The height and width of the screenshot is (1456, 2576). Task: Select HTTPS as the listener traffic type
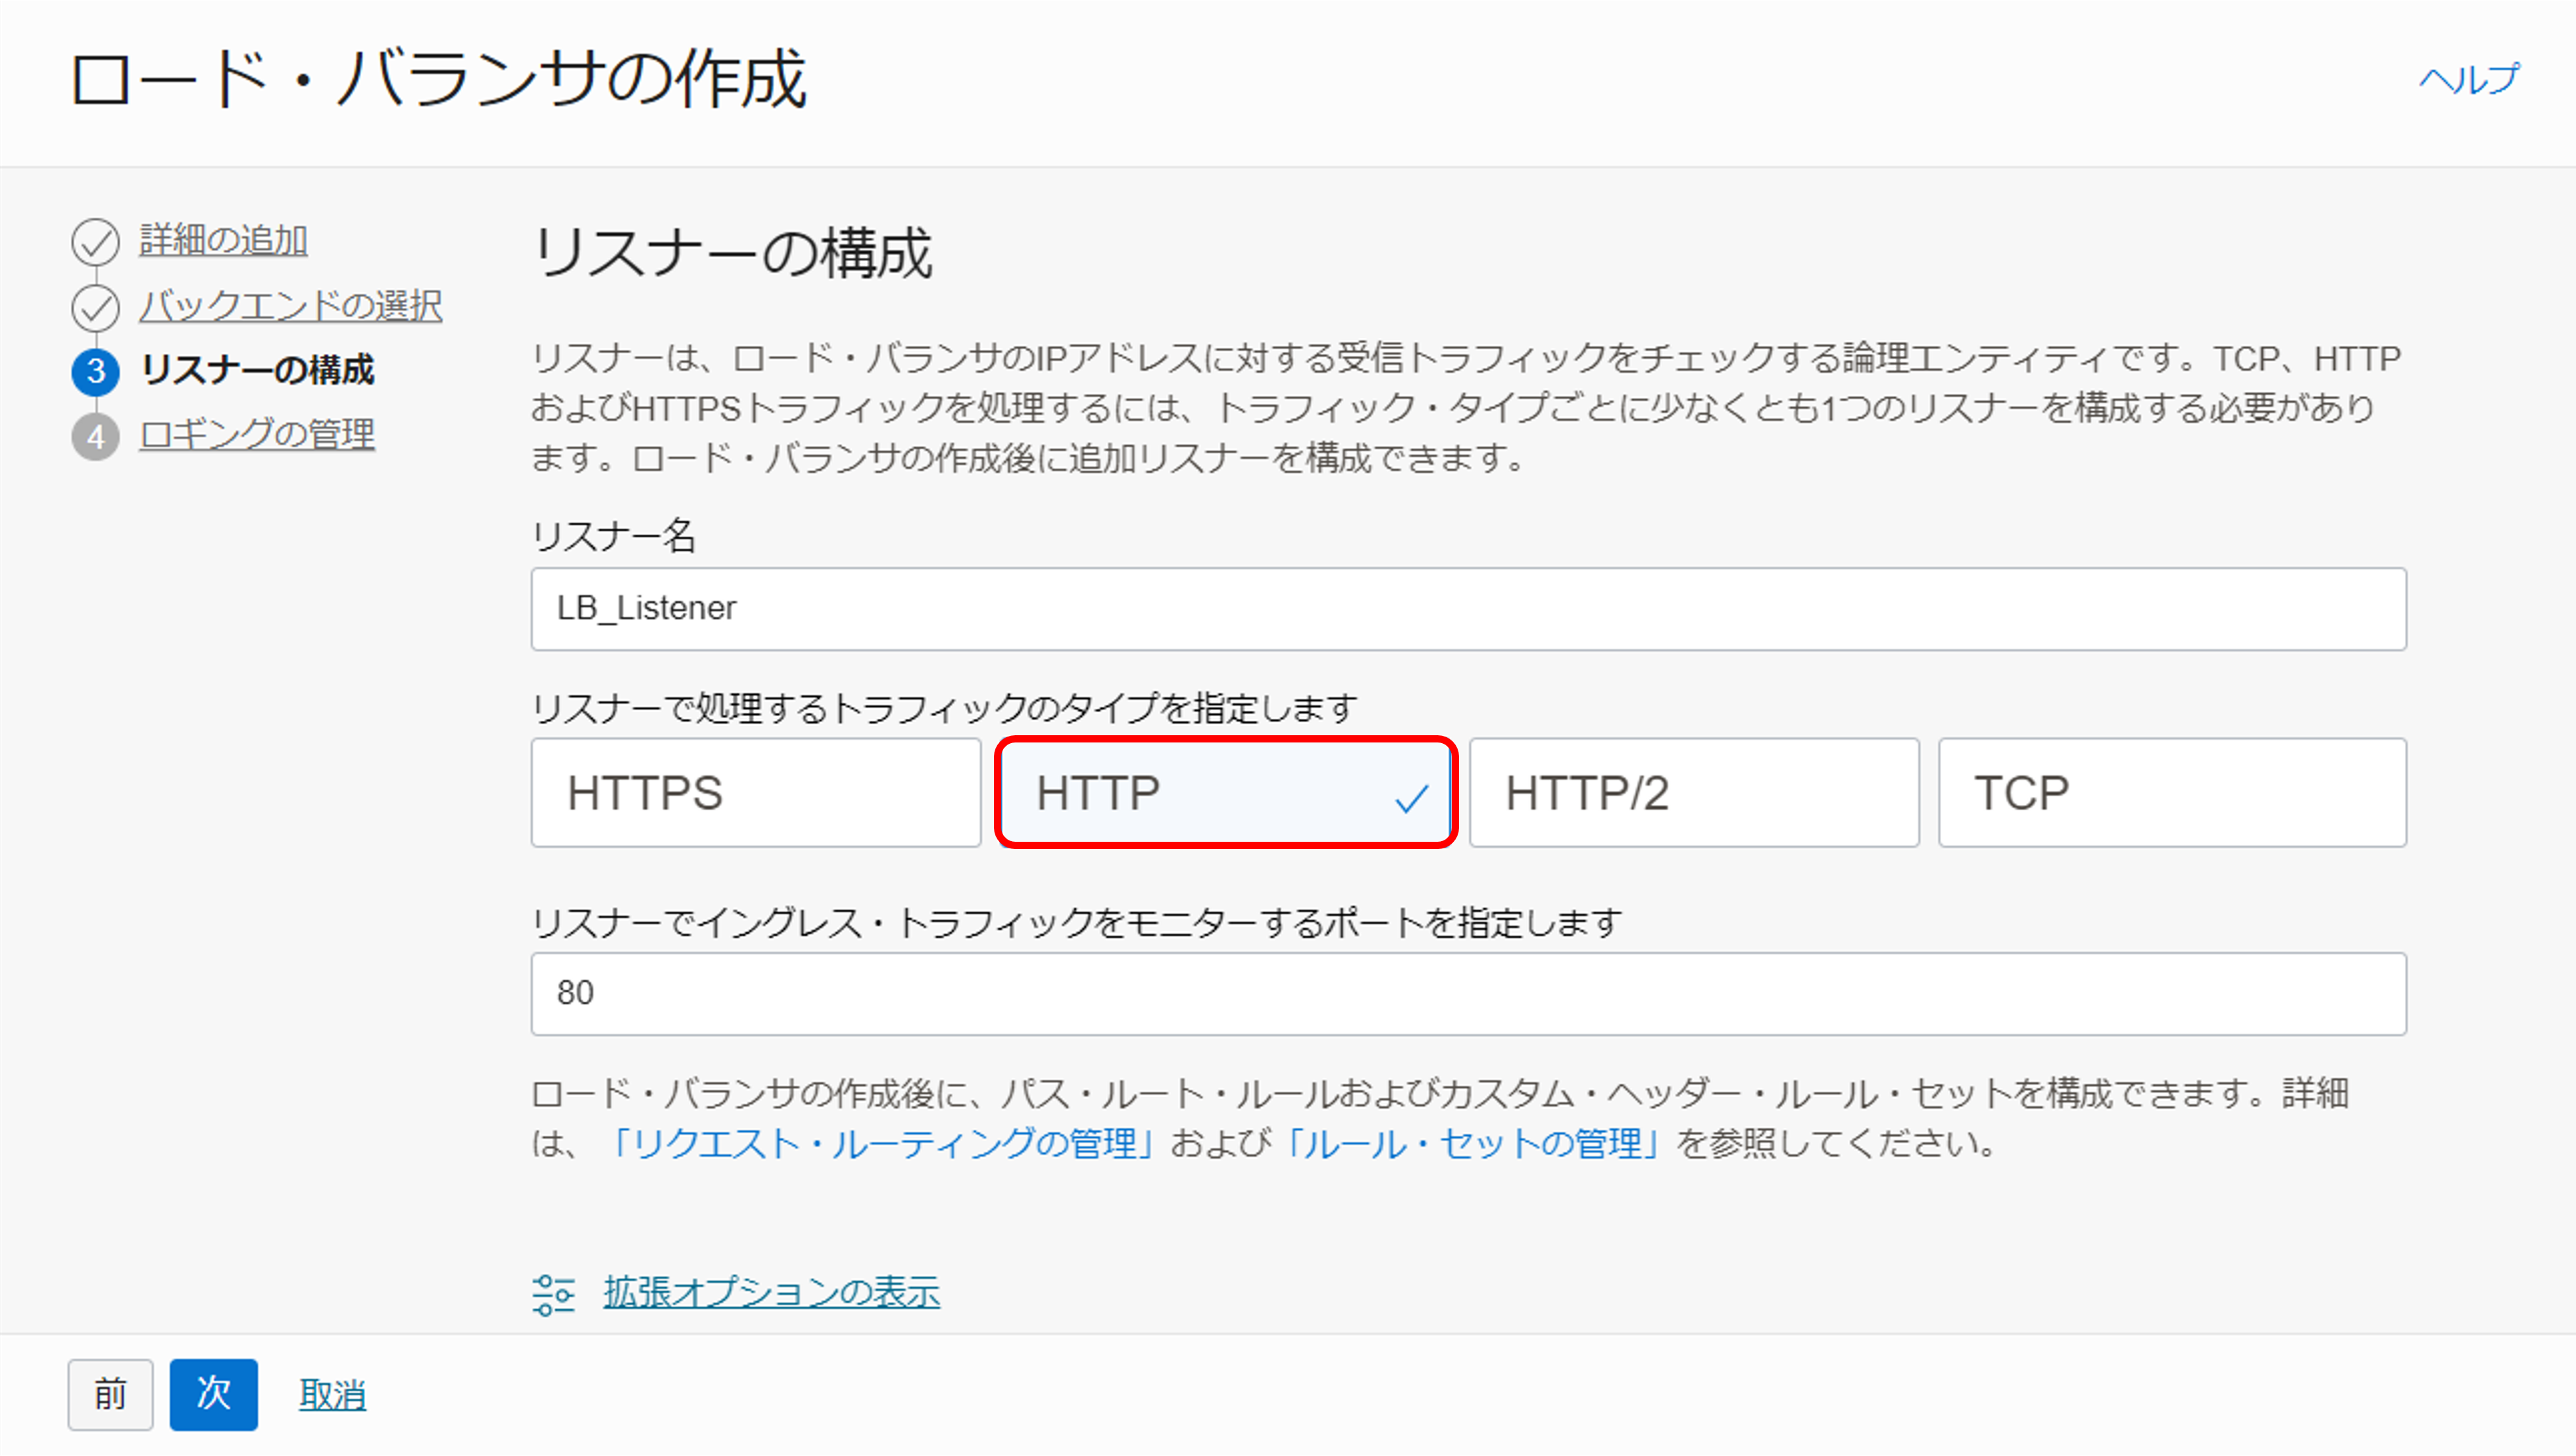[x=756, y=793]
